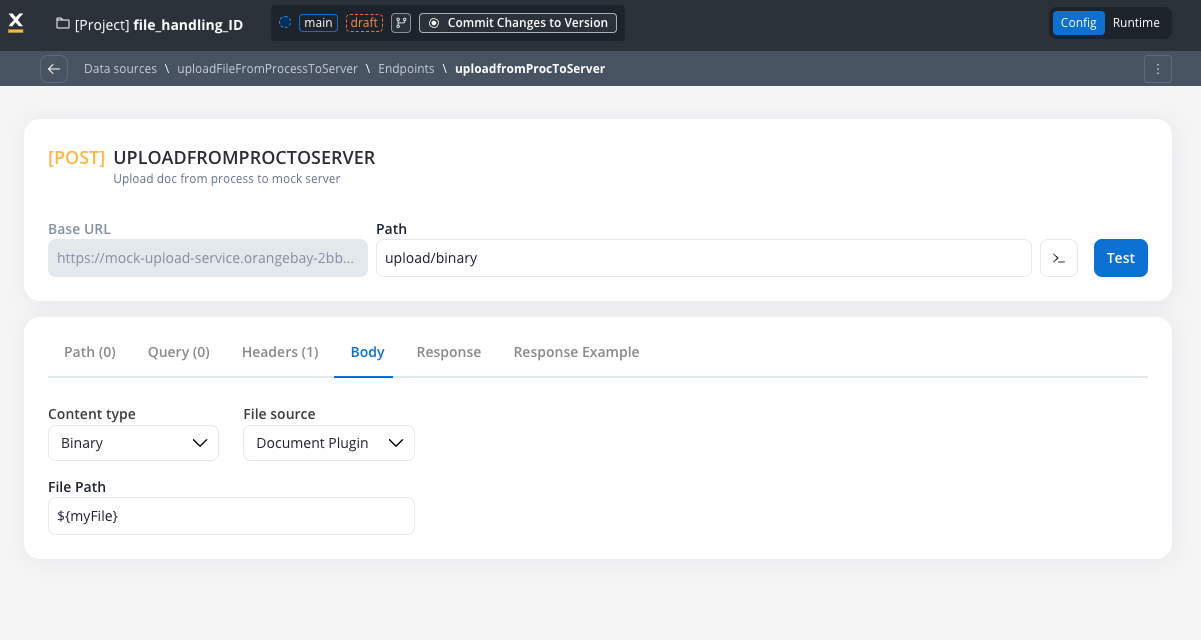This screenshot has width=1201, height=640.
Task: Enable Config mode
Action: (1078, 22)
